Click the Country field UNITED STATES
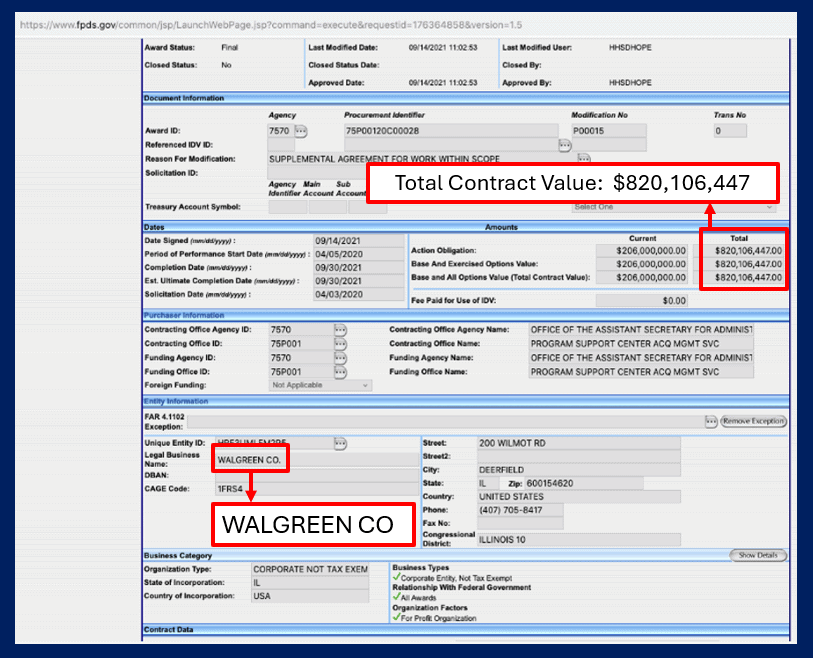Viewport: 813px width, 658px height. tap(579, 497)
